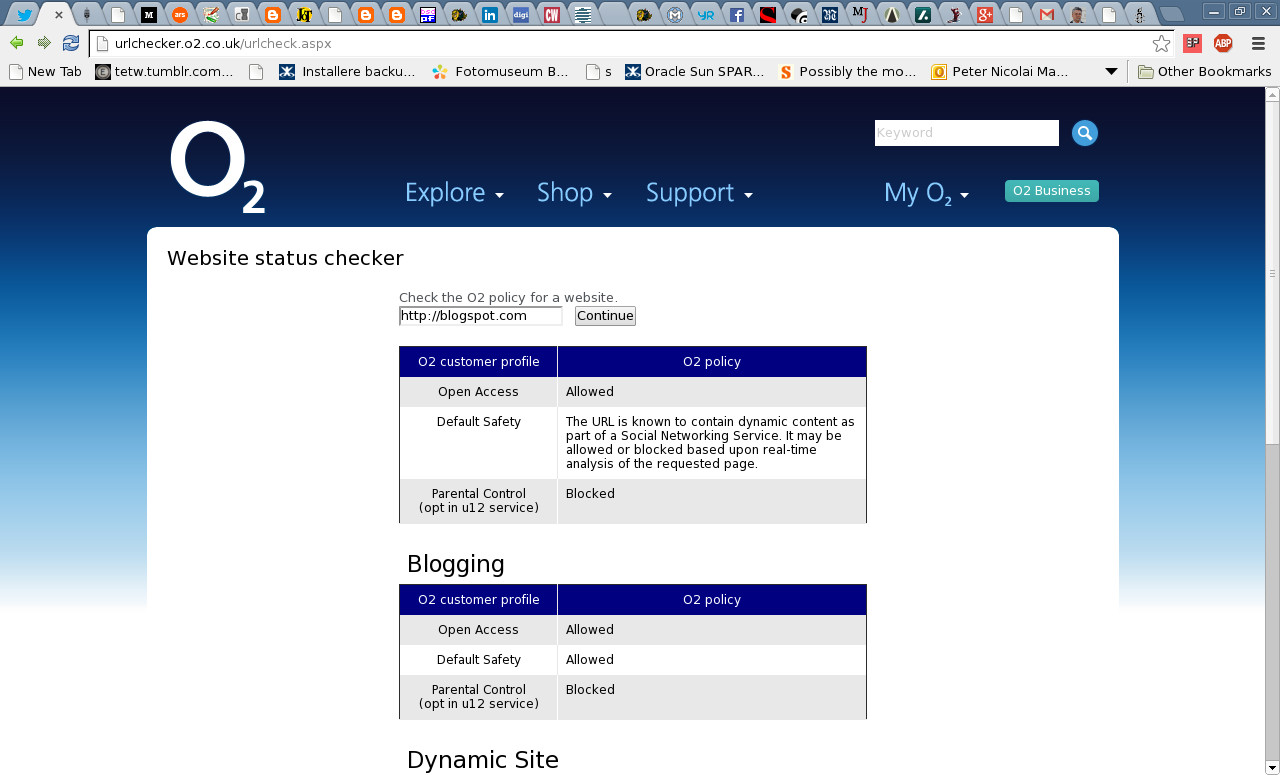Expand the Explore menu

tap(454, 193)
